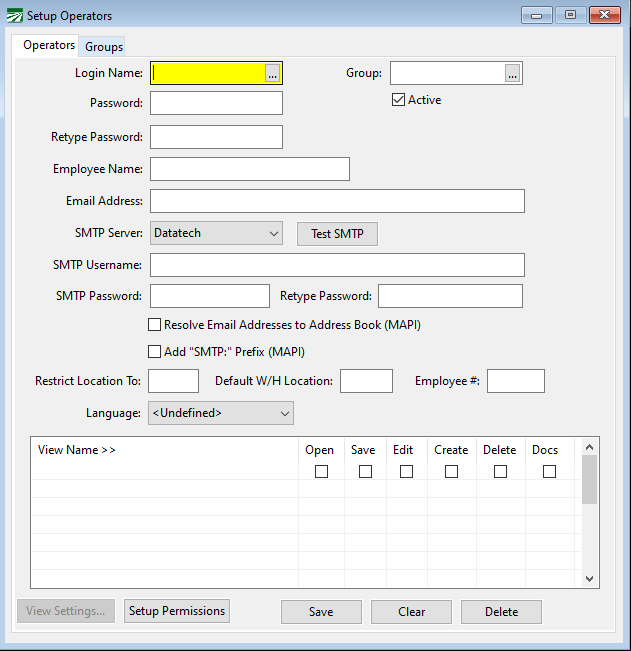Image resolution: width=631 pixels, height=651 pixels.
Task: Check the Open column checkbox
Action: pyautogui.click(x=321, y=472)
